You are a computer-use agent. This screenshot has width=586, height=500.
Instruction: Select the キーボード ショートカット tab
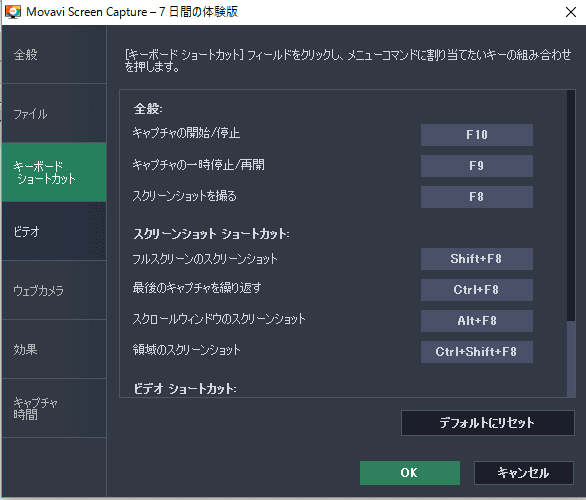point(54,172)
